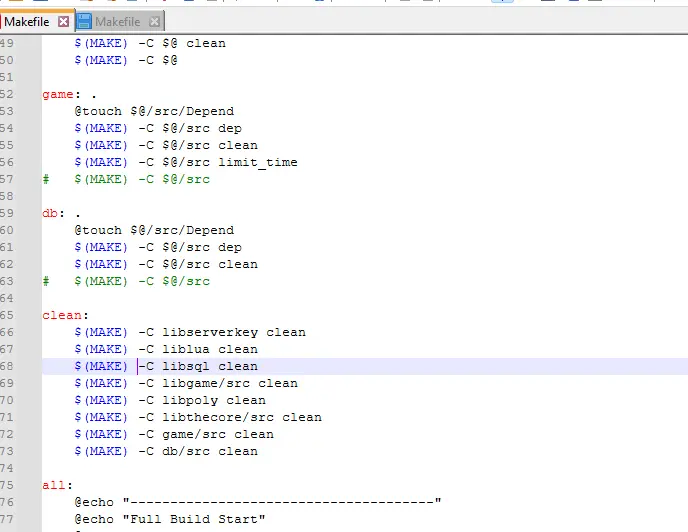
Task: Select line via margin number 68
Action: pyautogui.click(x=7, y=367)
